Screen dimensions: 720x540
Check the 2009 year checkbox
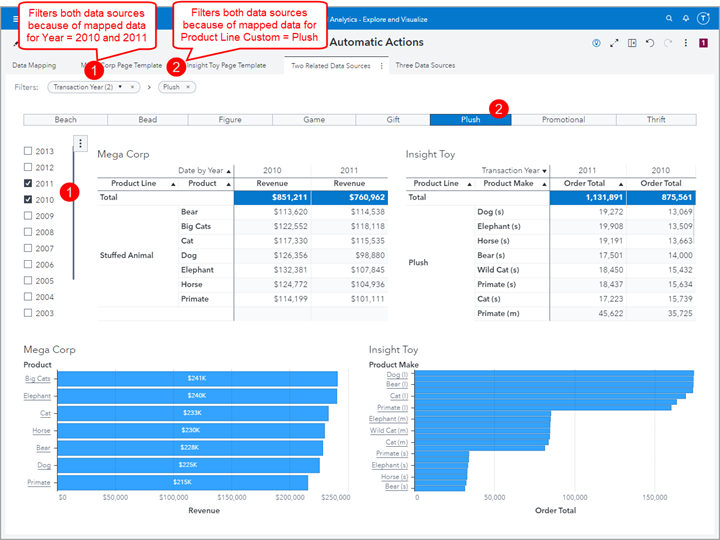click(28, 215)
